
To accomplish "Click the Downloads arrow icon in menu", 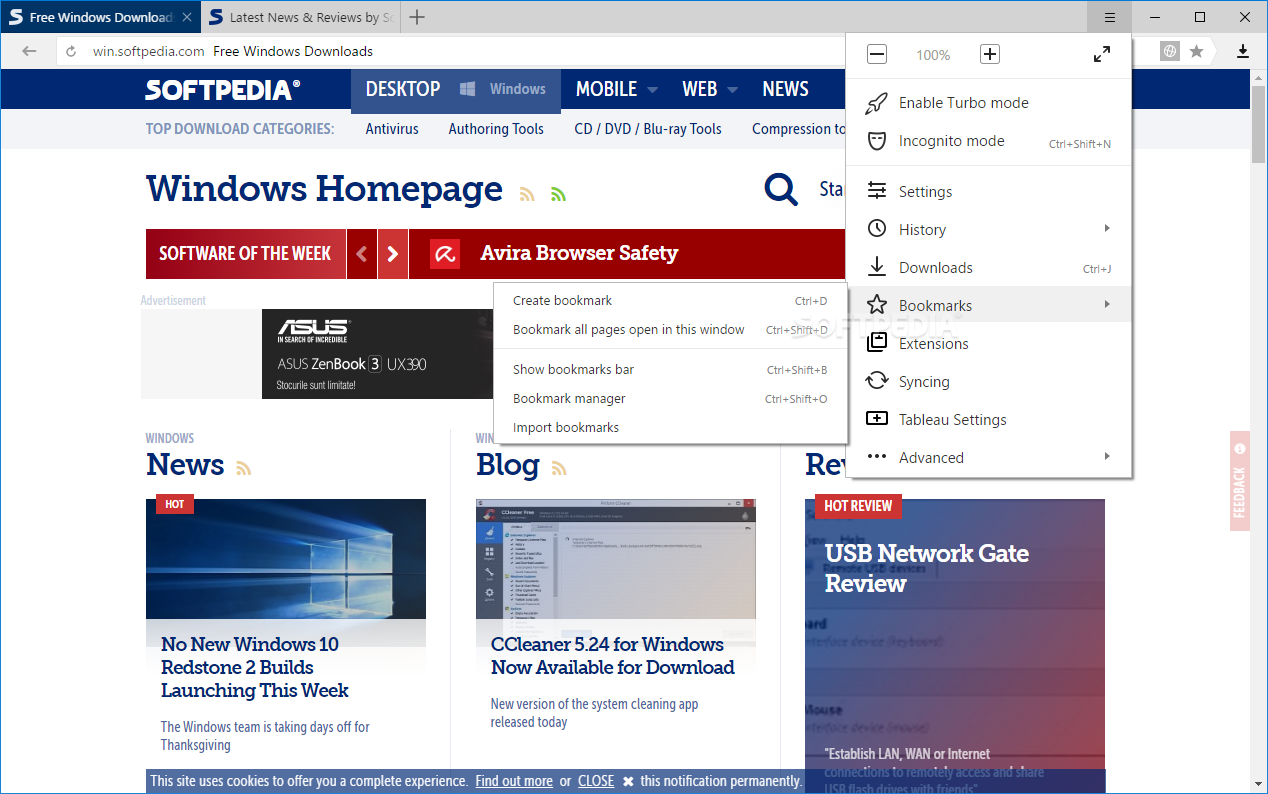I will (876, 267).
